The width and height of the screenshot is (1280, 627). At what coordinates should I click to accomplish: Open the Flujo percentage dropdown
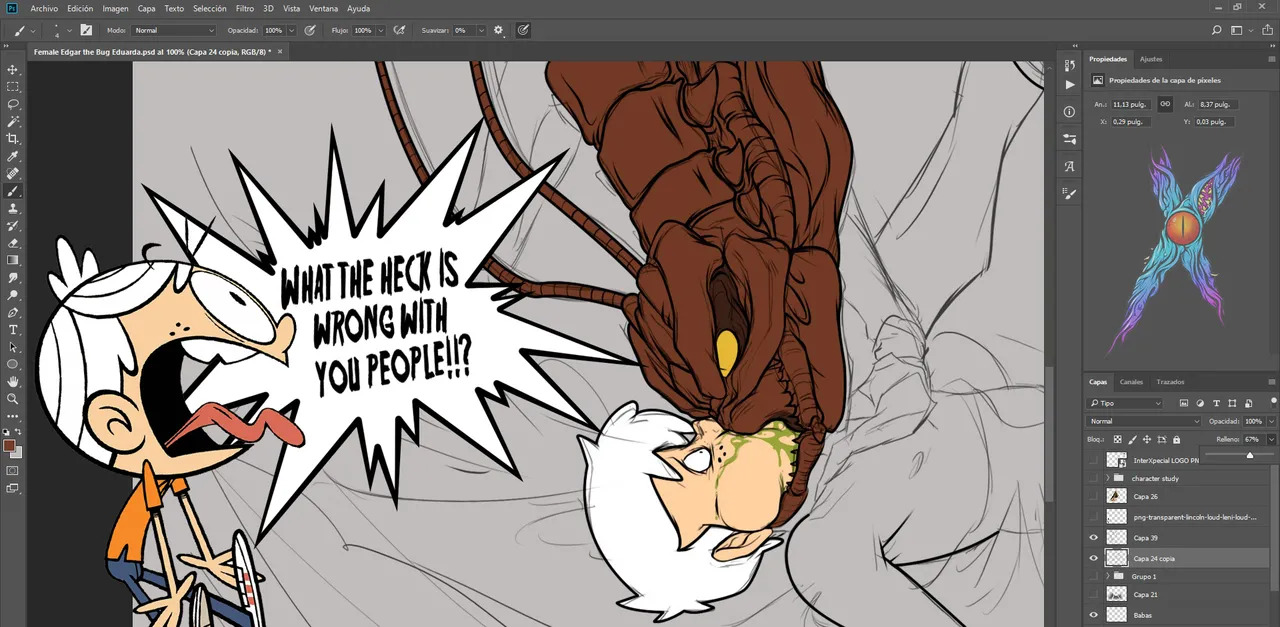point(381,31)
